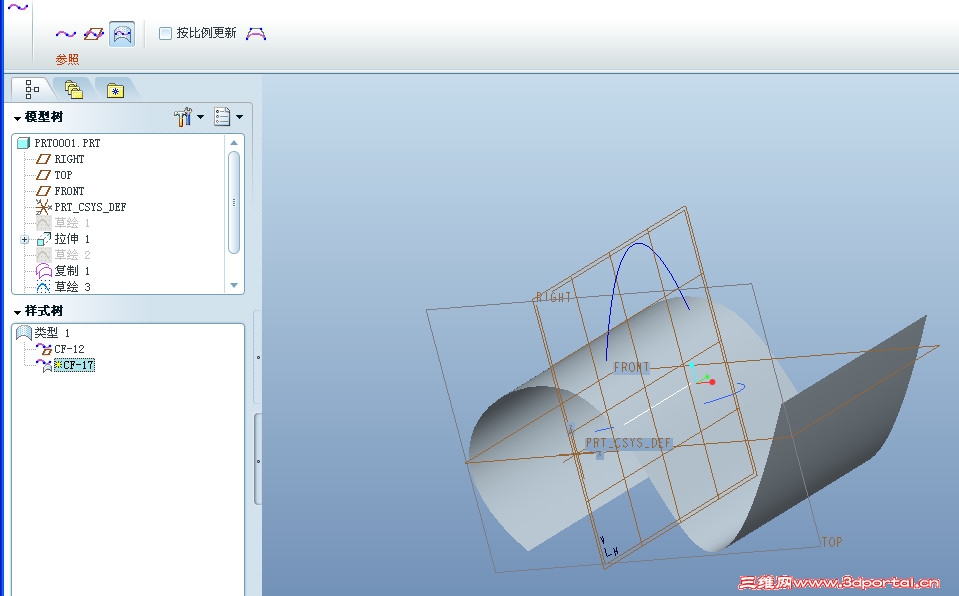Collapse the 样式树 section
This screenshot has width=959, height=596.
(17, 312)
